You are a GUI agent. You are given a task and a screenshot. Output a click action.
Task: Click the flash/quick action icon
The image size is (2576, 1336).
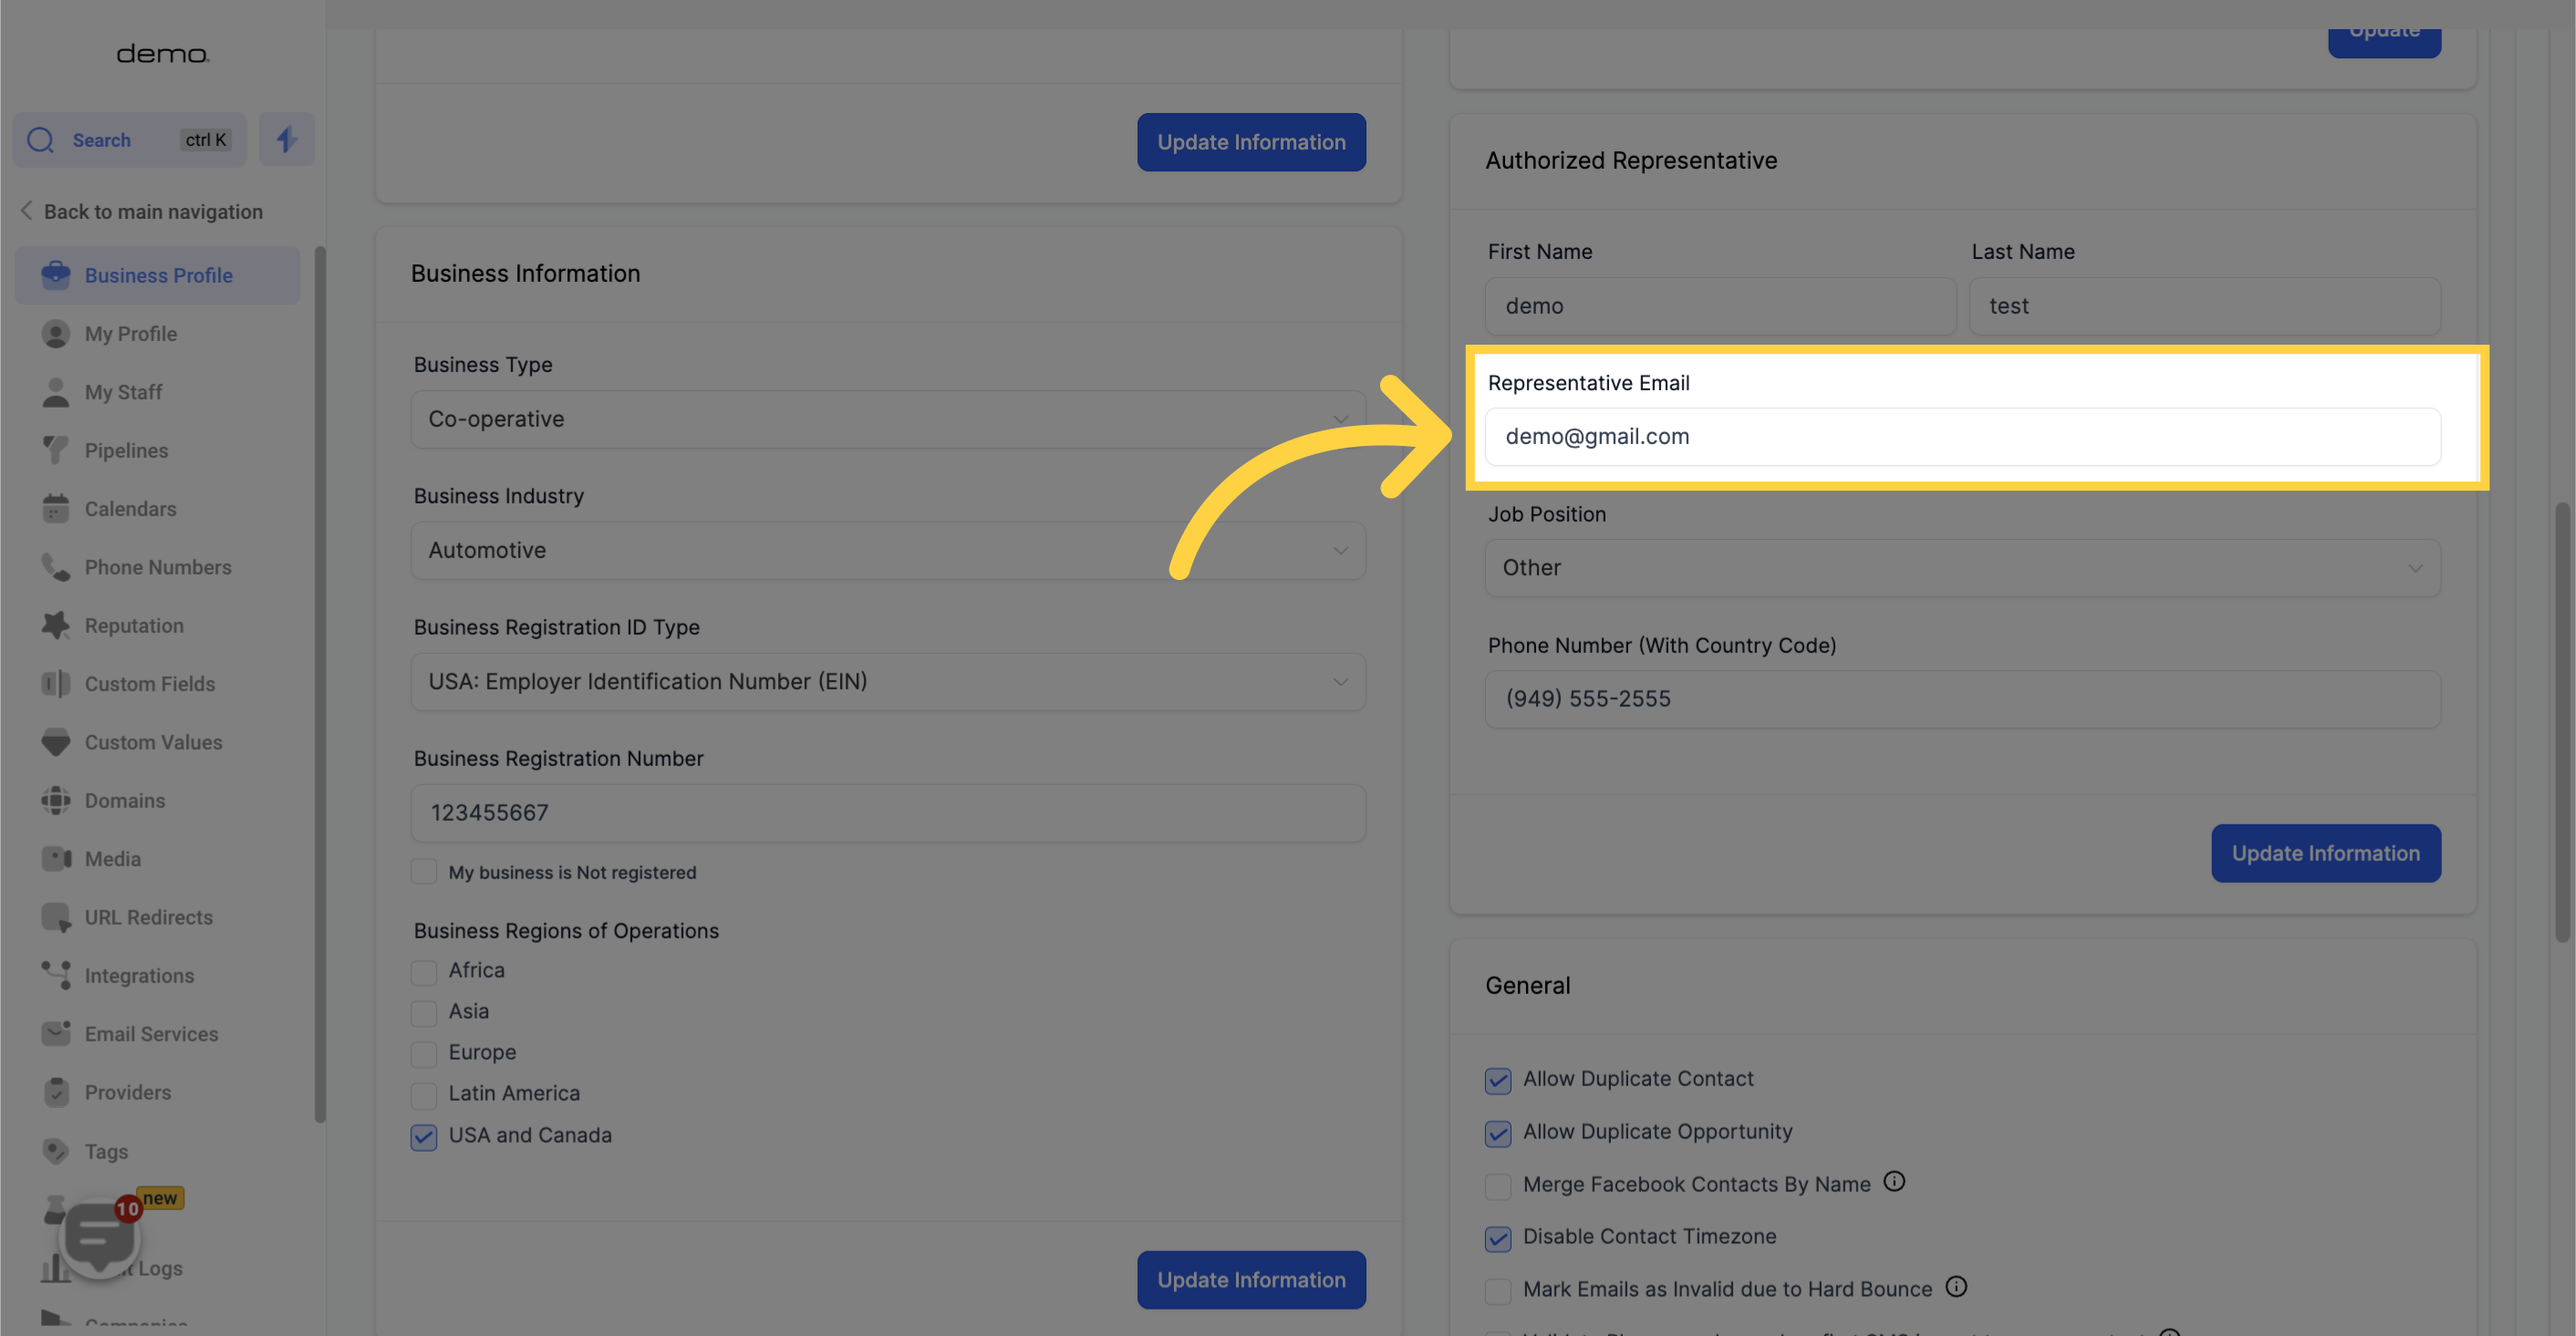pos(285,138)
